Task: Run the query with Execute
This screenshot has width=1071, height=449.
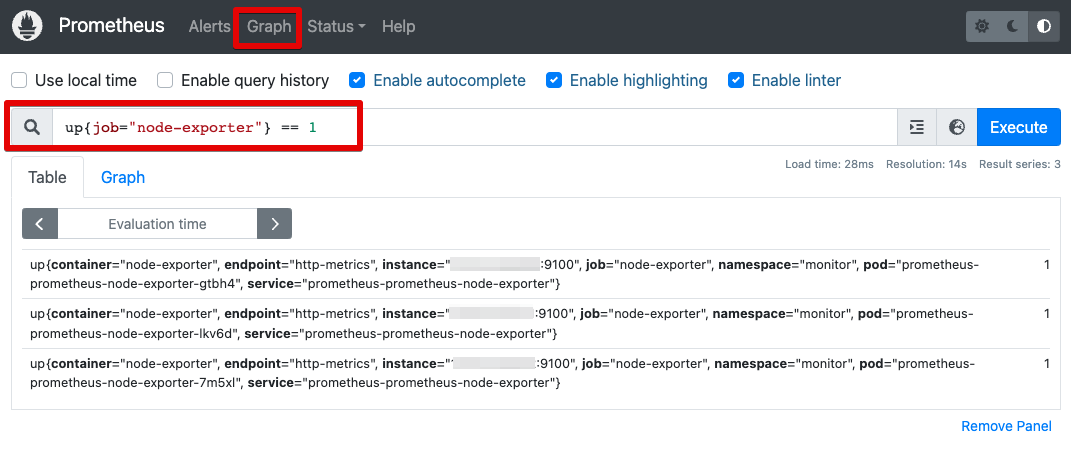Action: pos(1018,127)
